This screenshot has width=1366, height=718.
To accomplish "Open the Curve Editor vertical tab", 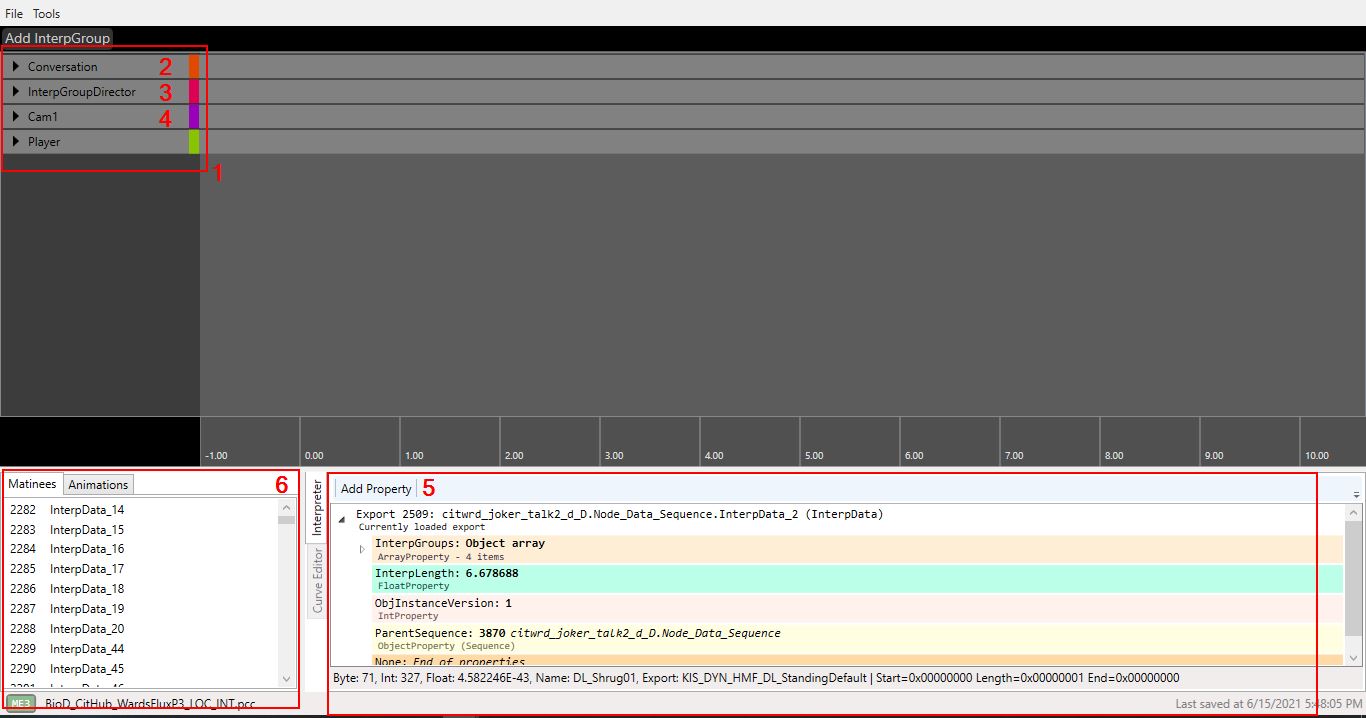I will point(317,580).
